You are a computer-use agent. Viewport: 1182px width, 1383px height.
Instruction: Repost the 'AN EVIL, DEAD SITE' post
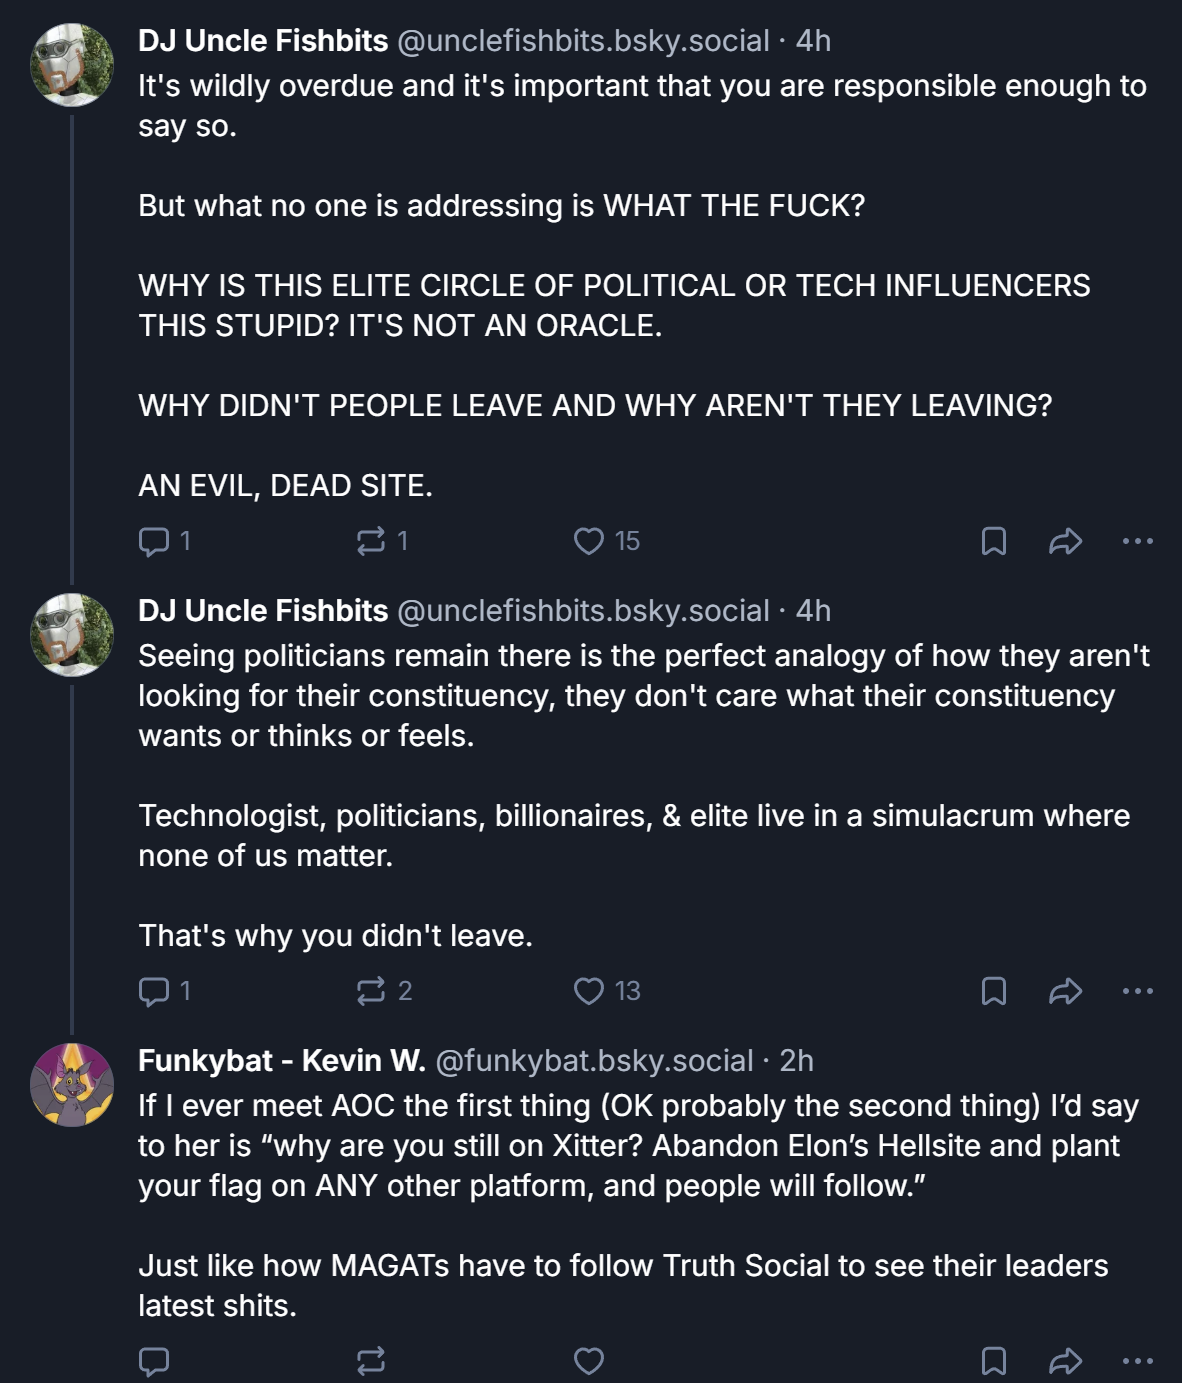[x=370, y=541]
